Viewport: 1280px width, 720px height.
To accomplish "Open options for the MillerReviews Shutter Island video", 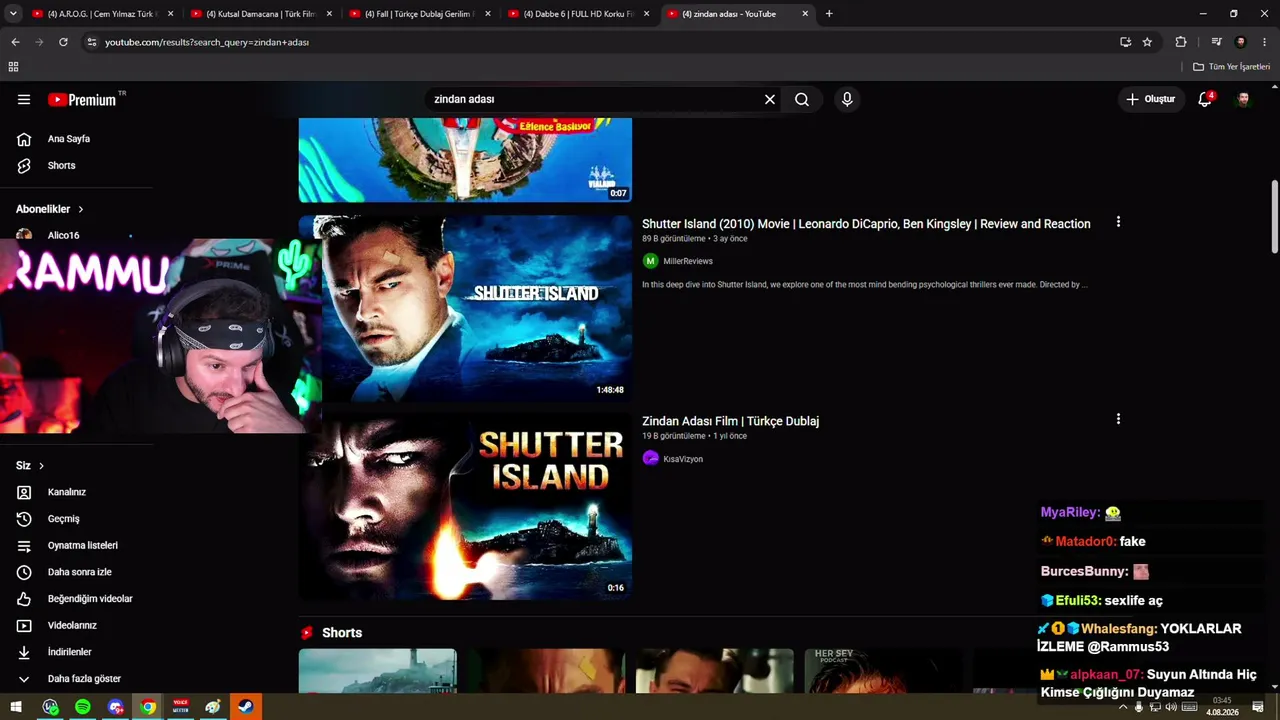I will [x=1118, y=222].
